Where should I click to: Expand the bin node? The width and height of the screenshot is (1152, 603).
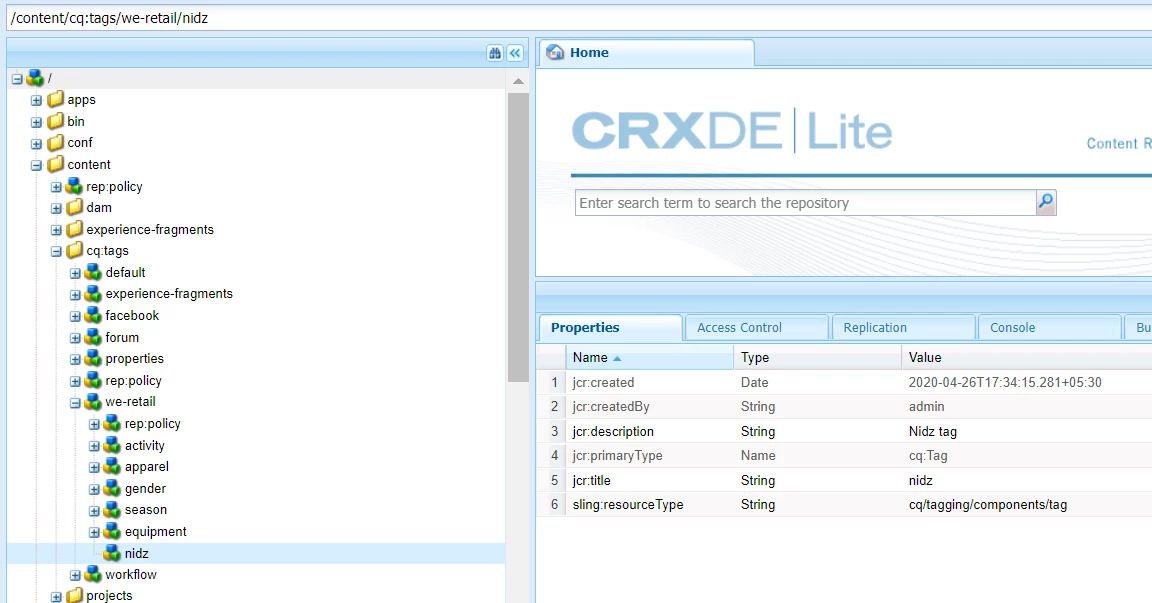pyautogui.click(x=36, y=122)
